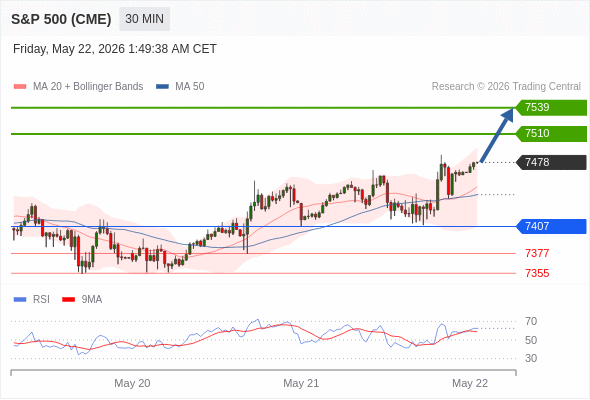
Task: Click the 7355 support level label
Action: [x=537, y=273]
